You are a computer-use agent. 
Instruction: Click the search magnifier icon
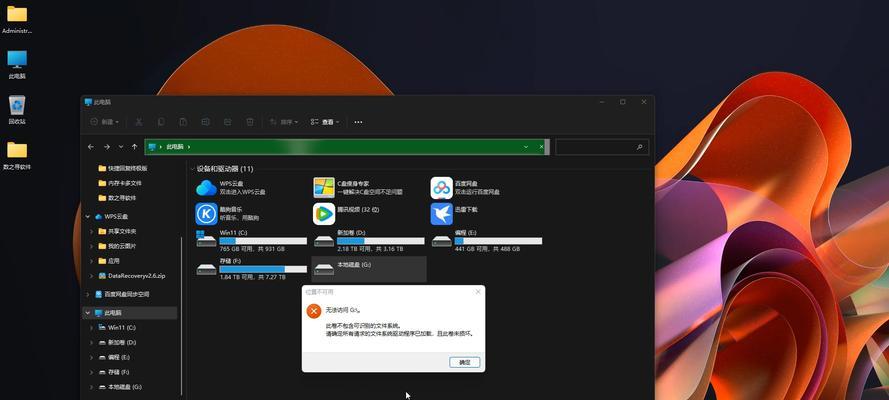[640, 147]
